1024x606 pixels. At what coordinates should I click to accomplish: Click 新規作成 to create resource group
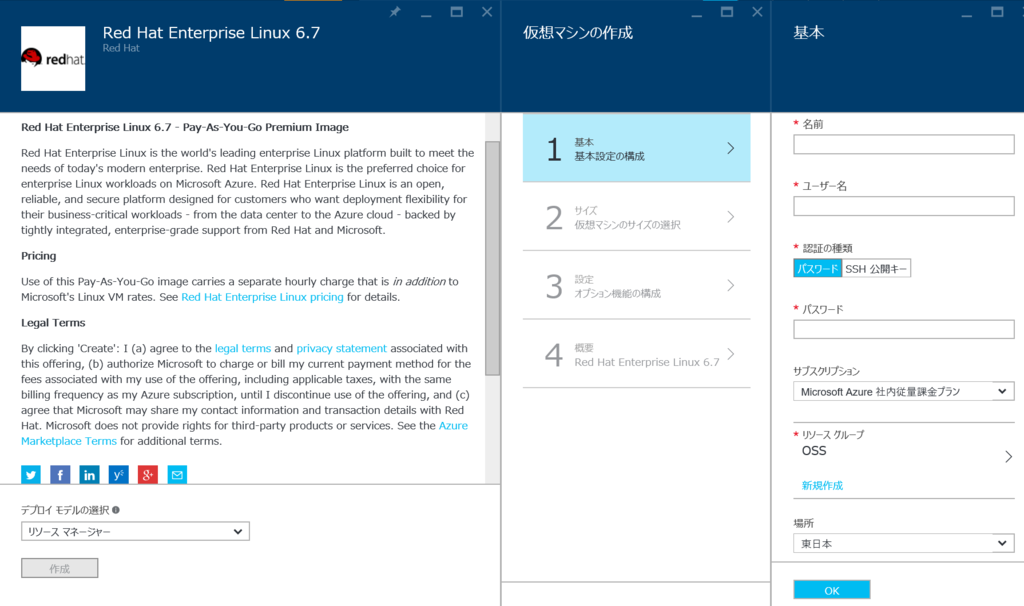point(822,485)
